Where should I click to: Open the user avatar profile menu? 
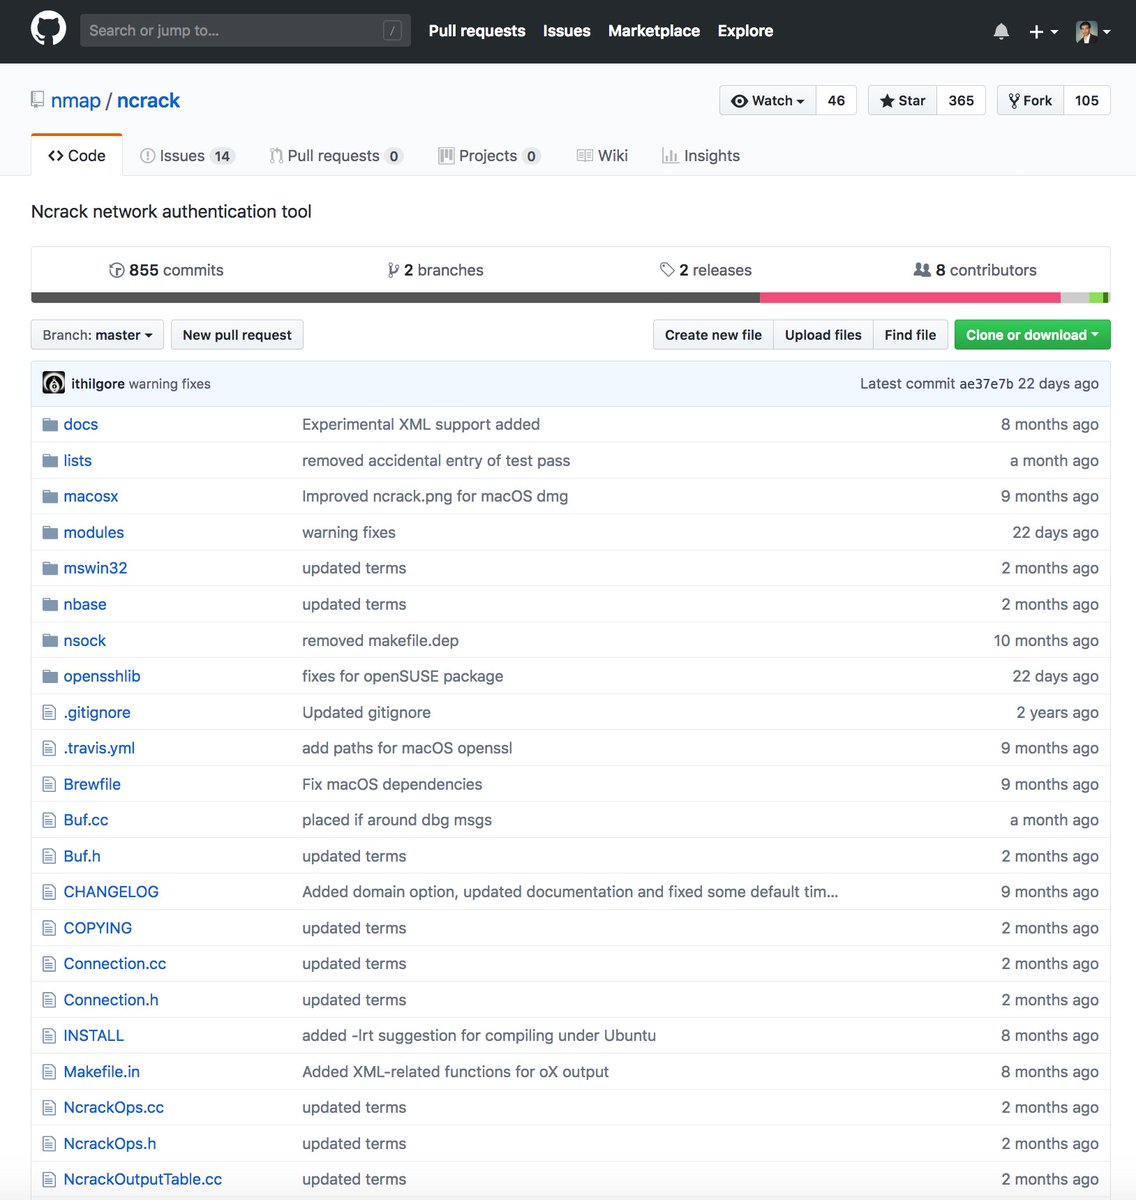click(1093, 32)
